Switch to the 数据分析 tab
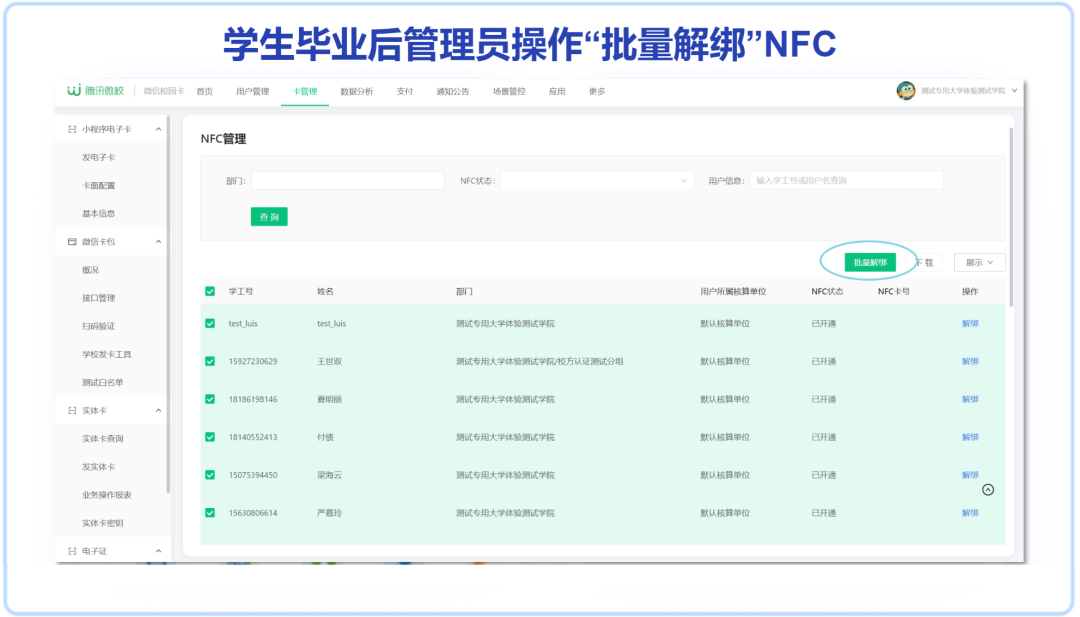 pyautogui.click(x=356, y=91)
